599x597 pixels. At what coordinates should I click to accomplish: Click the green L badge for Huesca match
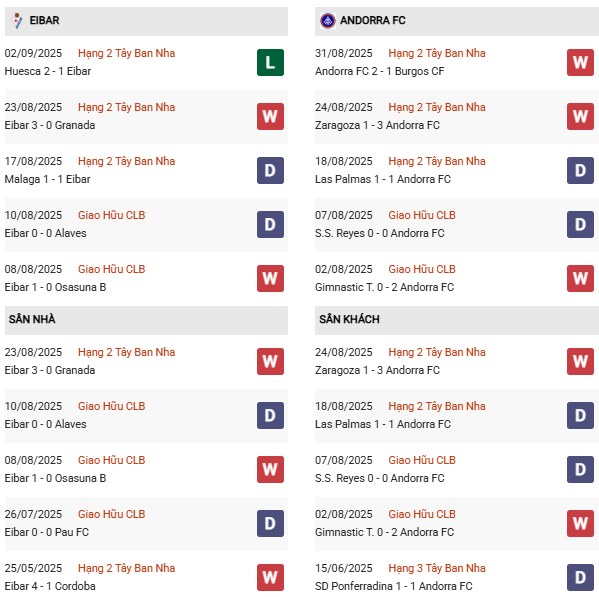coord(270,62)
